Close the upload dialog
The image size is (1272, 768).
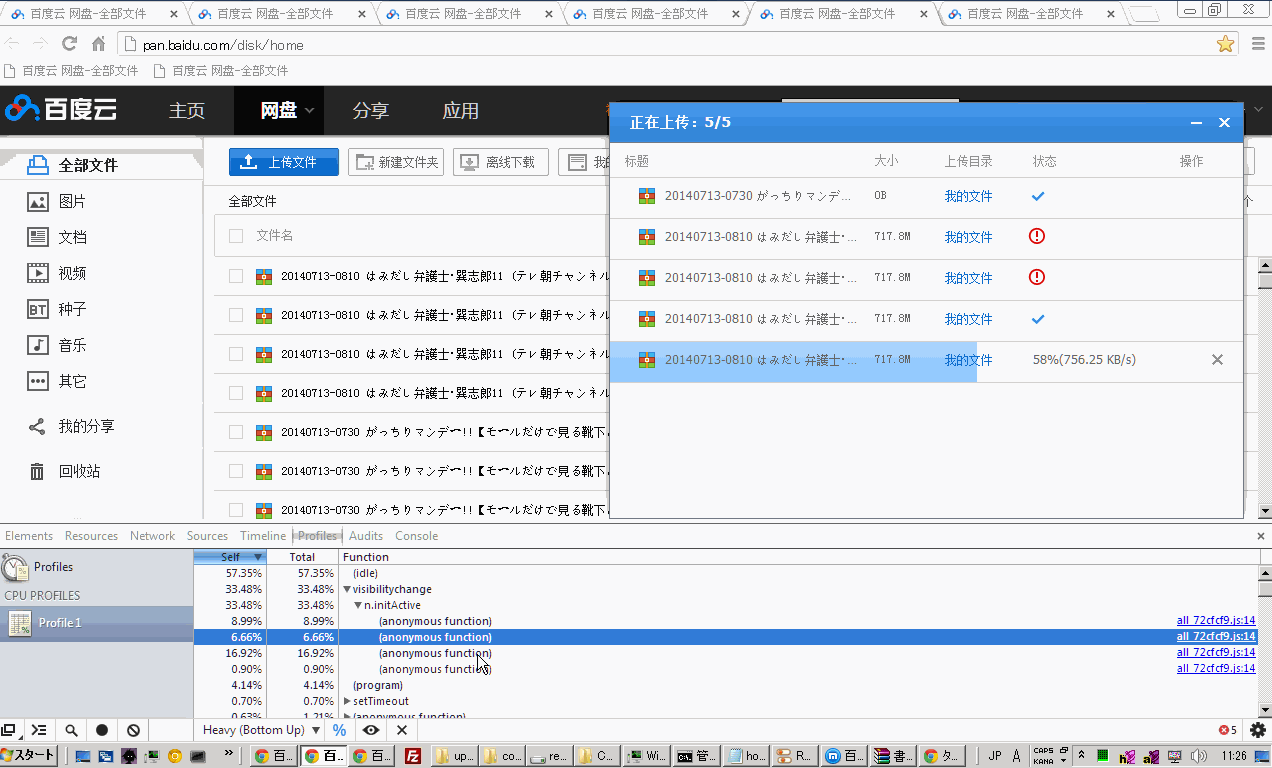pyautogui.click(x=1224, y=123)
